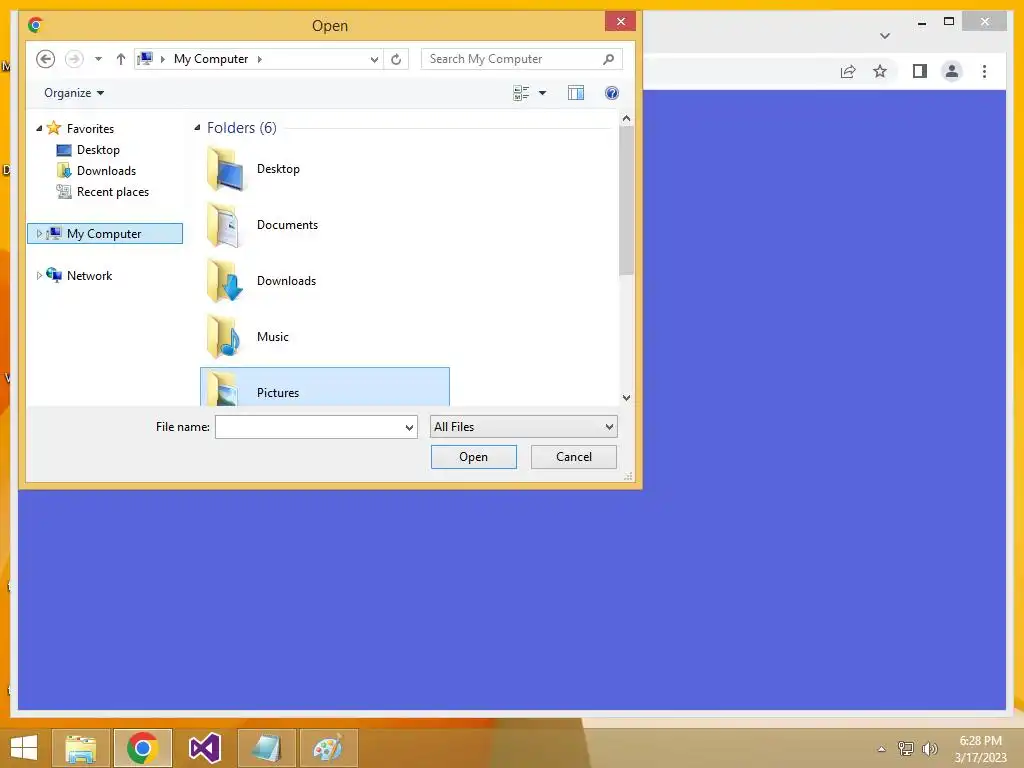Select the Music folder icon

point(225,336)
